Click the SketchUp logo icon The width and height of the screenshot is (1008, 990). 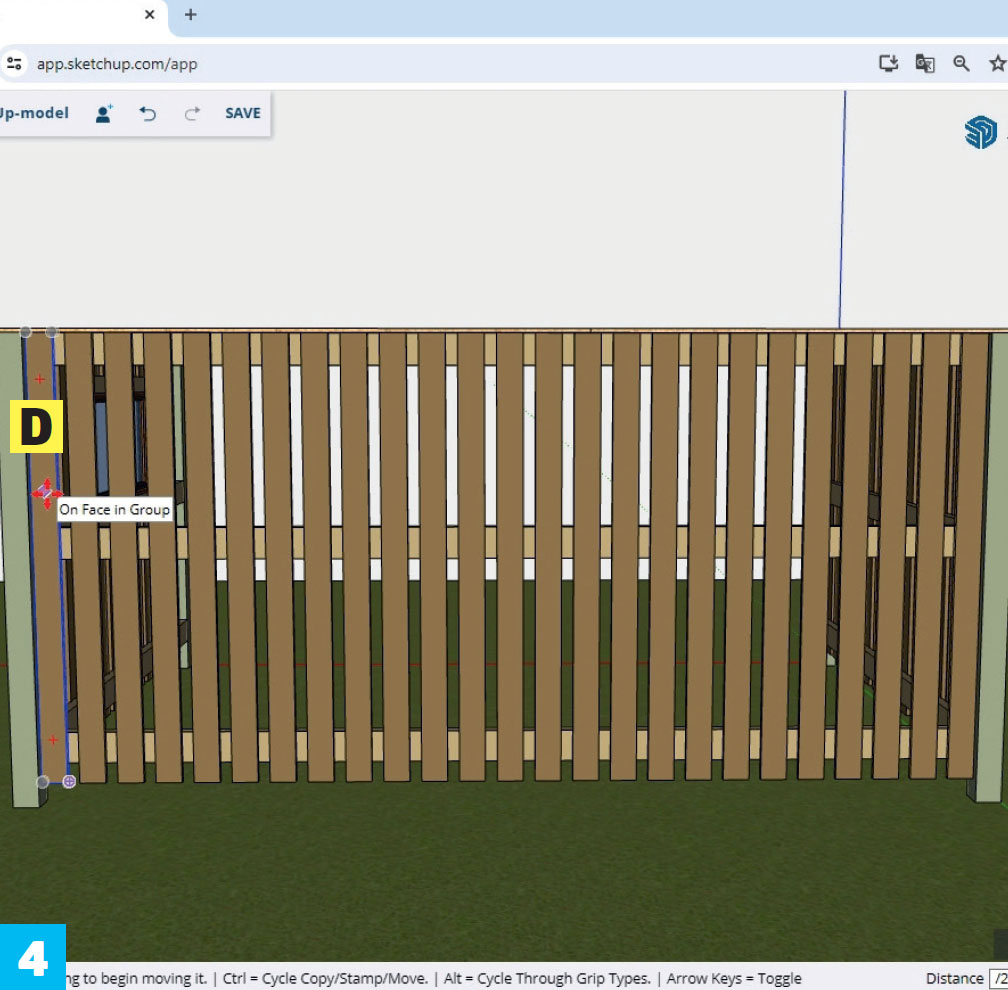click(x=980, y=132)
